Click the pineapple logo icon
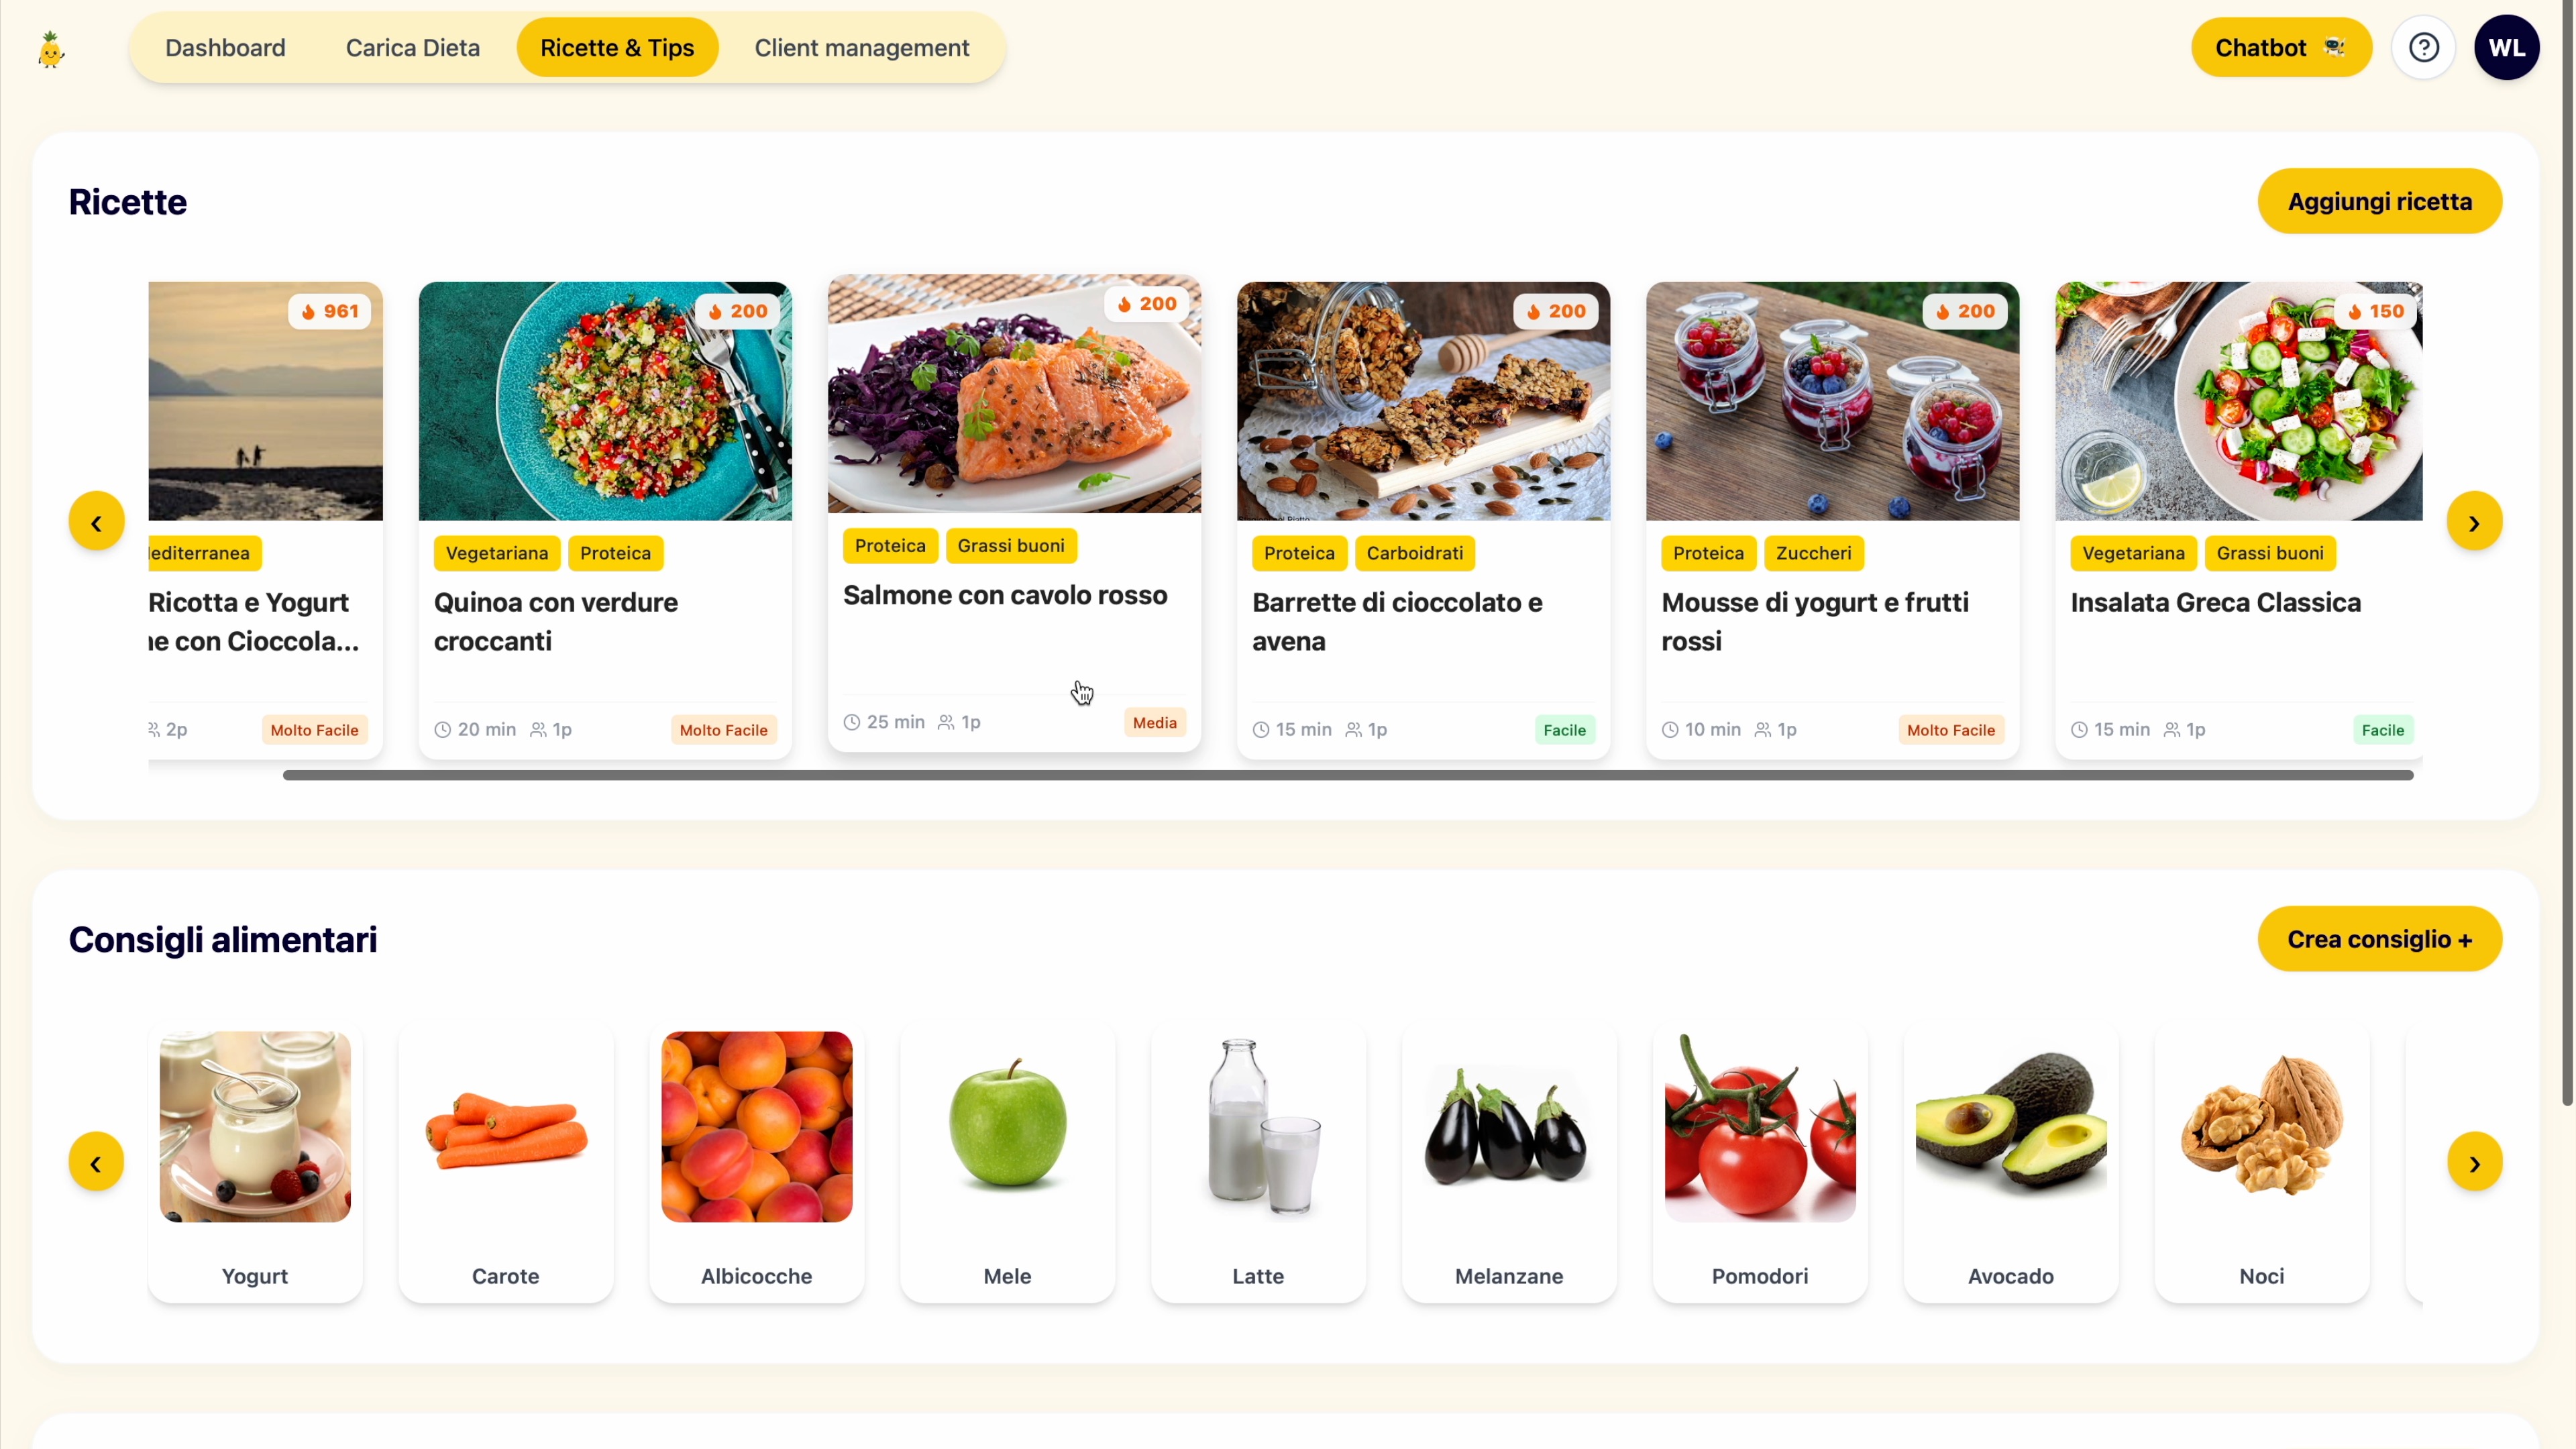 51,48
